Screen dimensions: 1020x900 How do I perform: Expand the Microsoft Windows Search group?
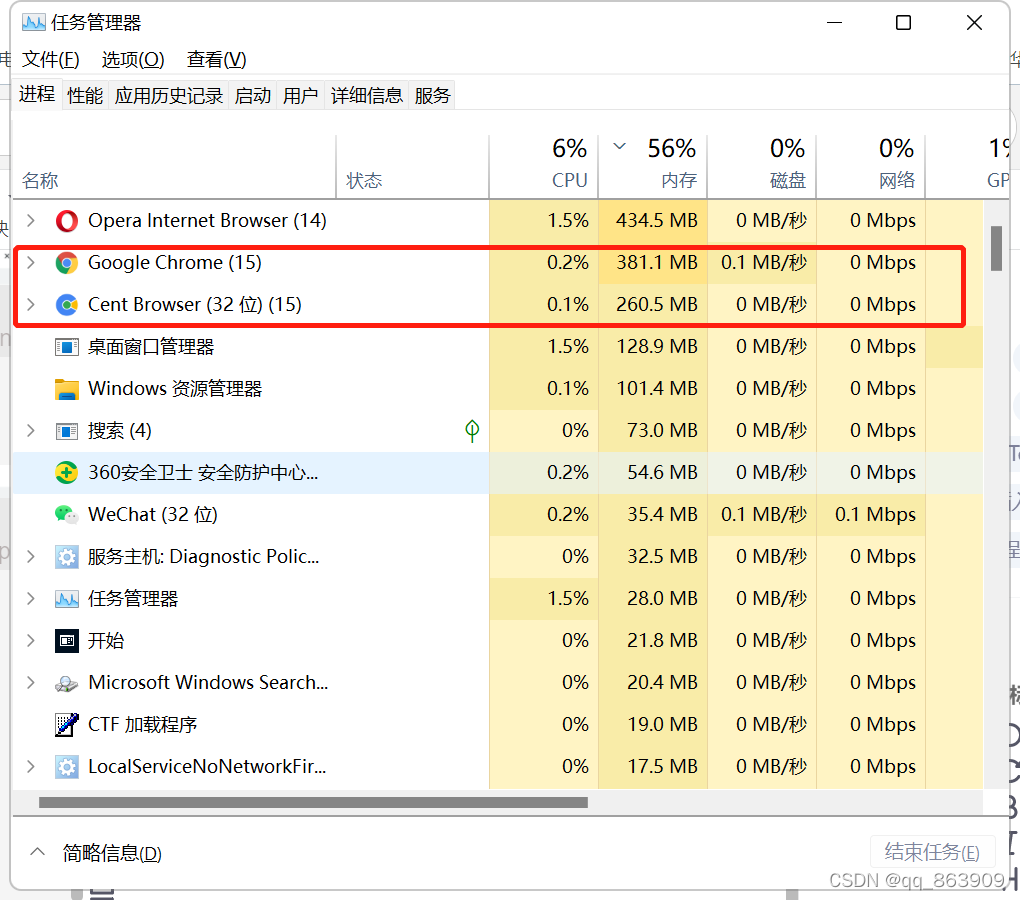click(x=31, y=682)
